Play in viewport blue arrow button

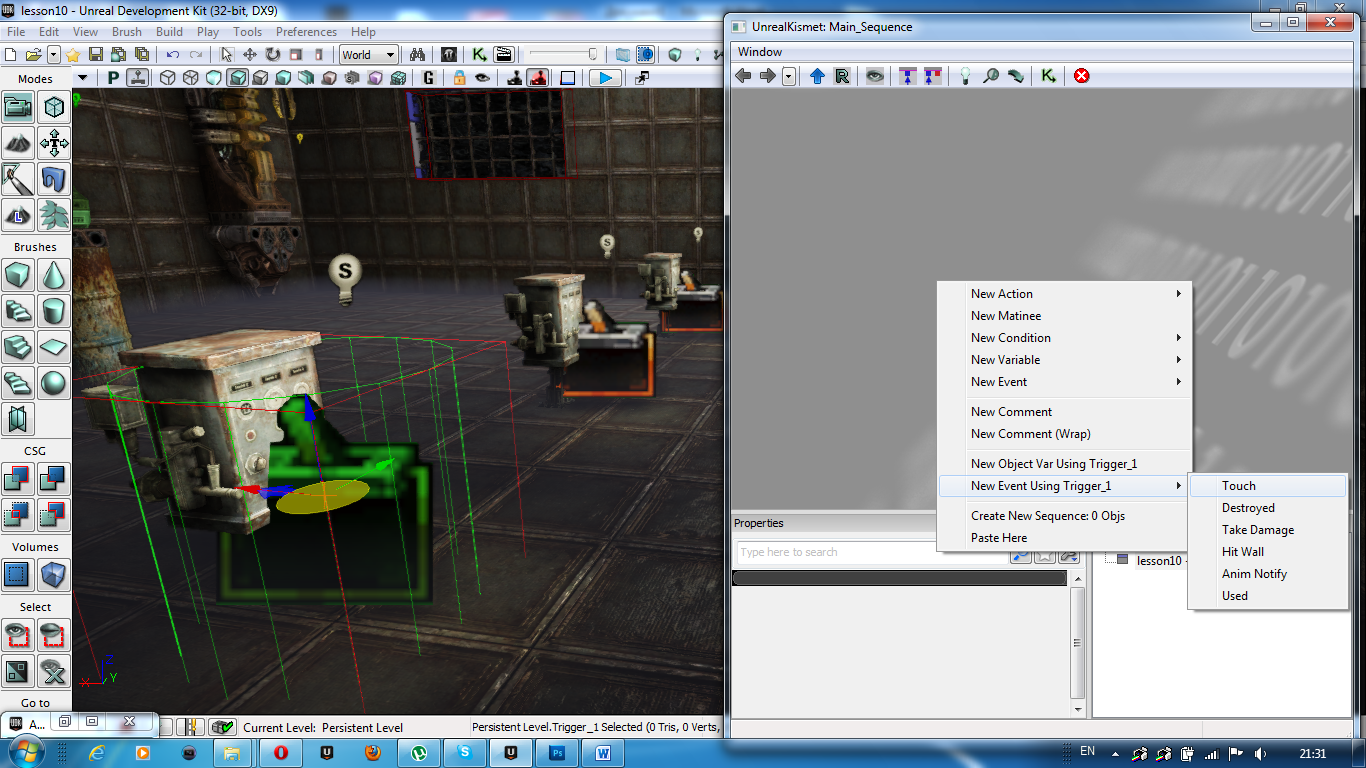604,78
